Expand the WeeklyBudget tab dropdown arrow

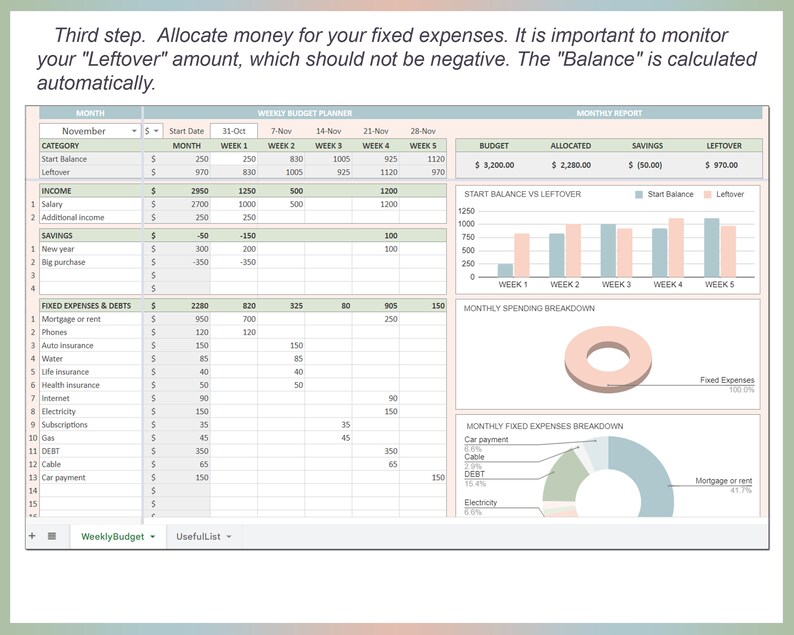tap(152, 537)
